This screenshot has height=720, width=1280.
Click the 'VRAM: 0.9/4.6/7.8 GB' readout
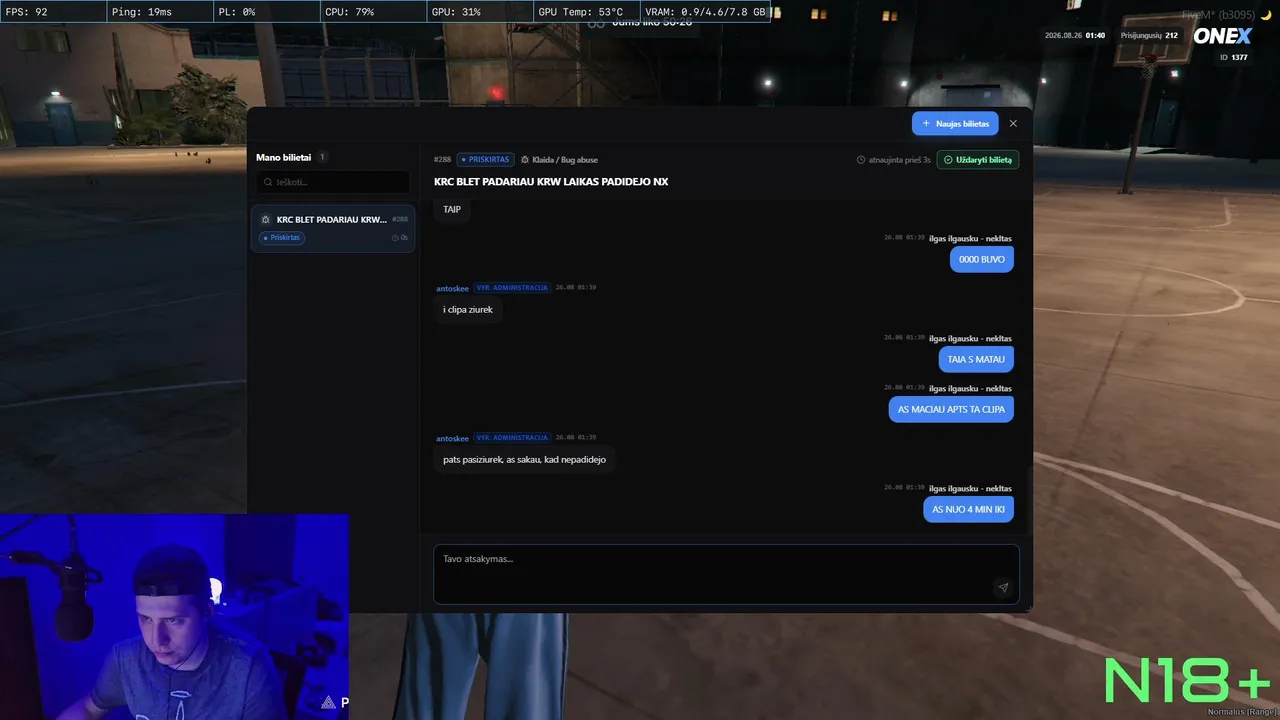pos(706,12)
